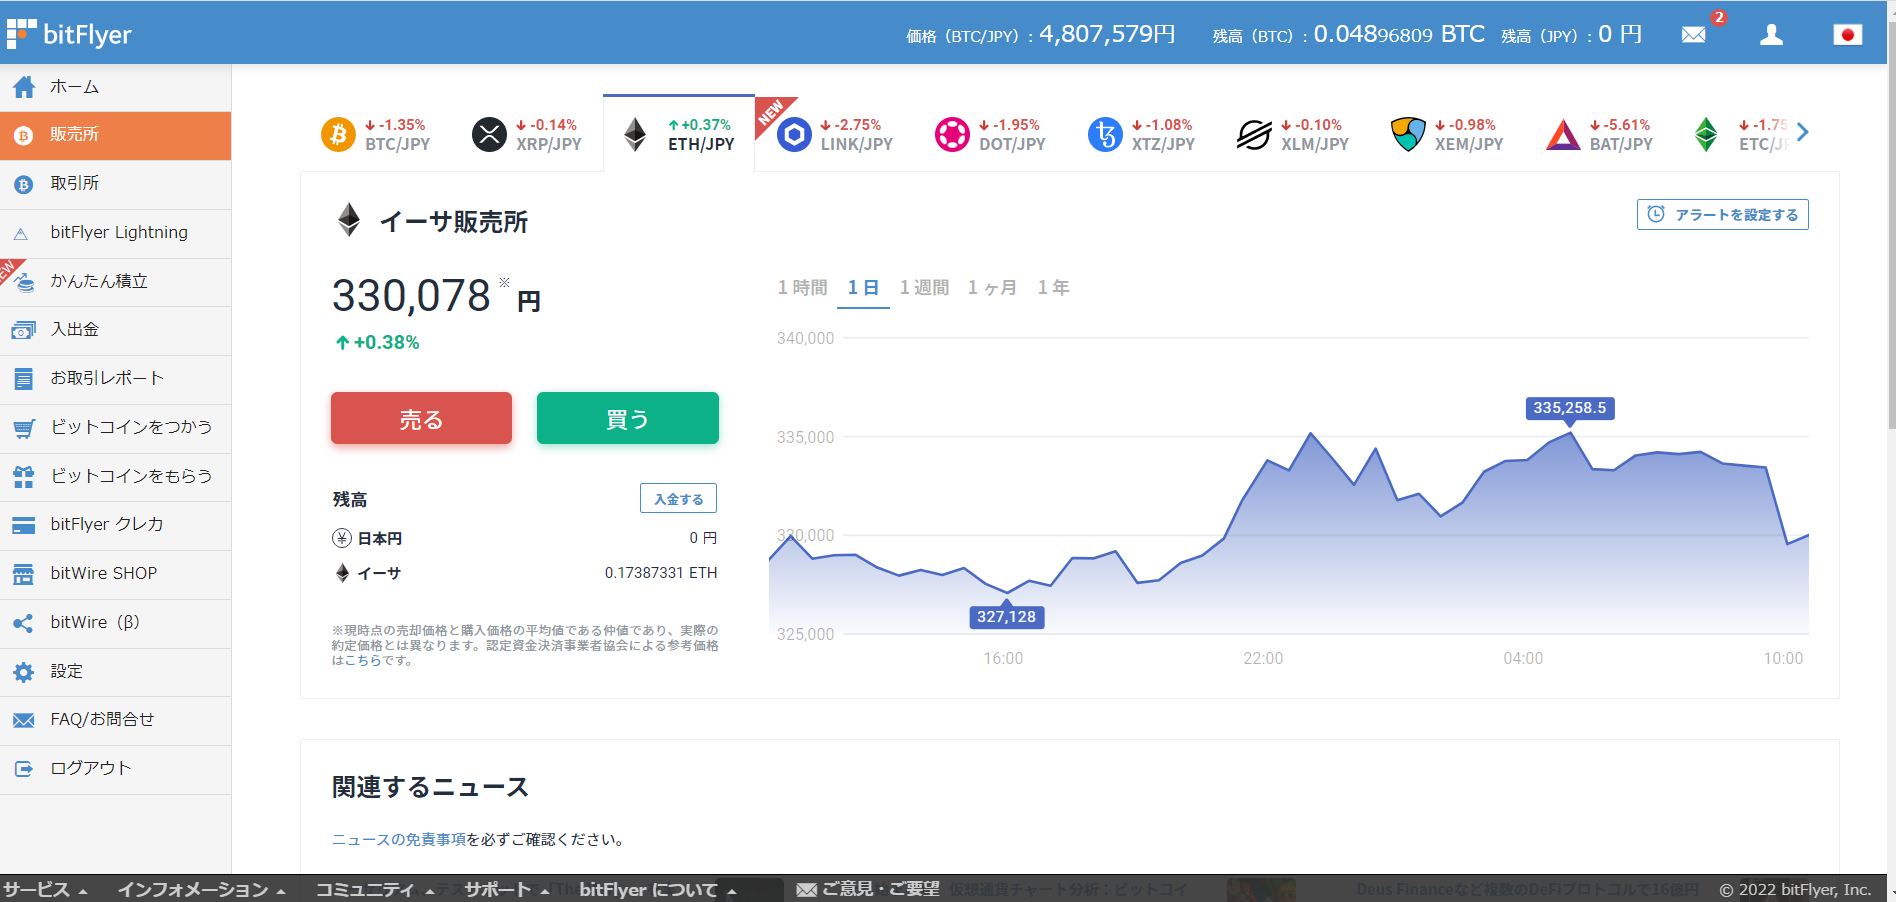Open the 販売所 sidebar menu item

(x=115, y=135)
